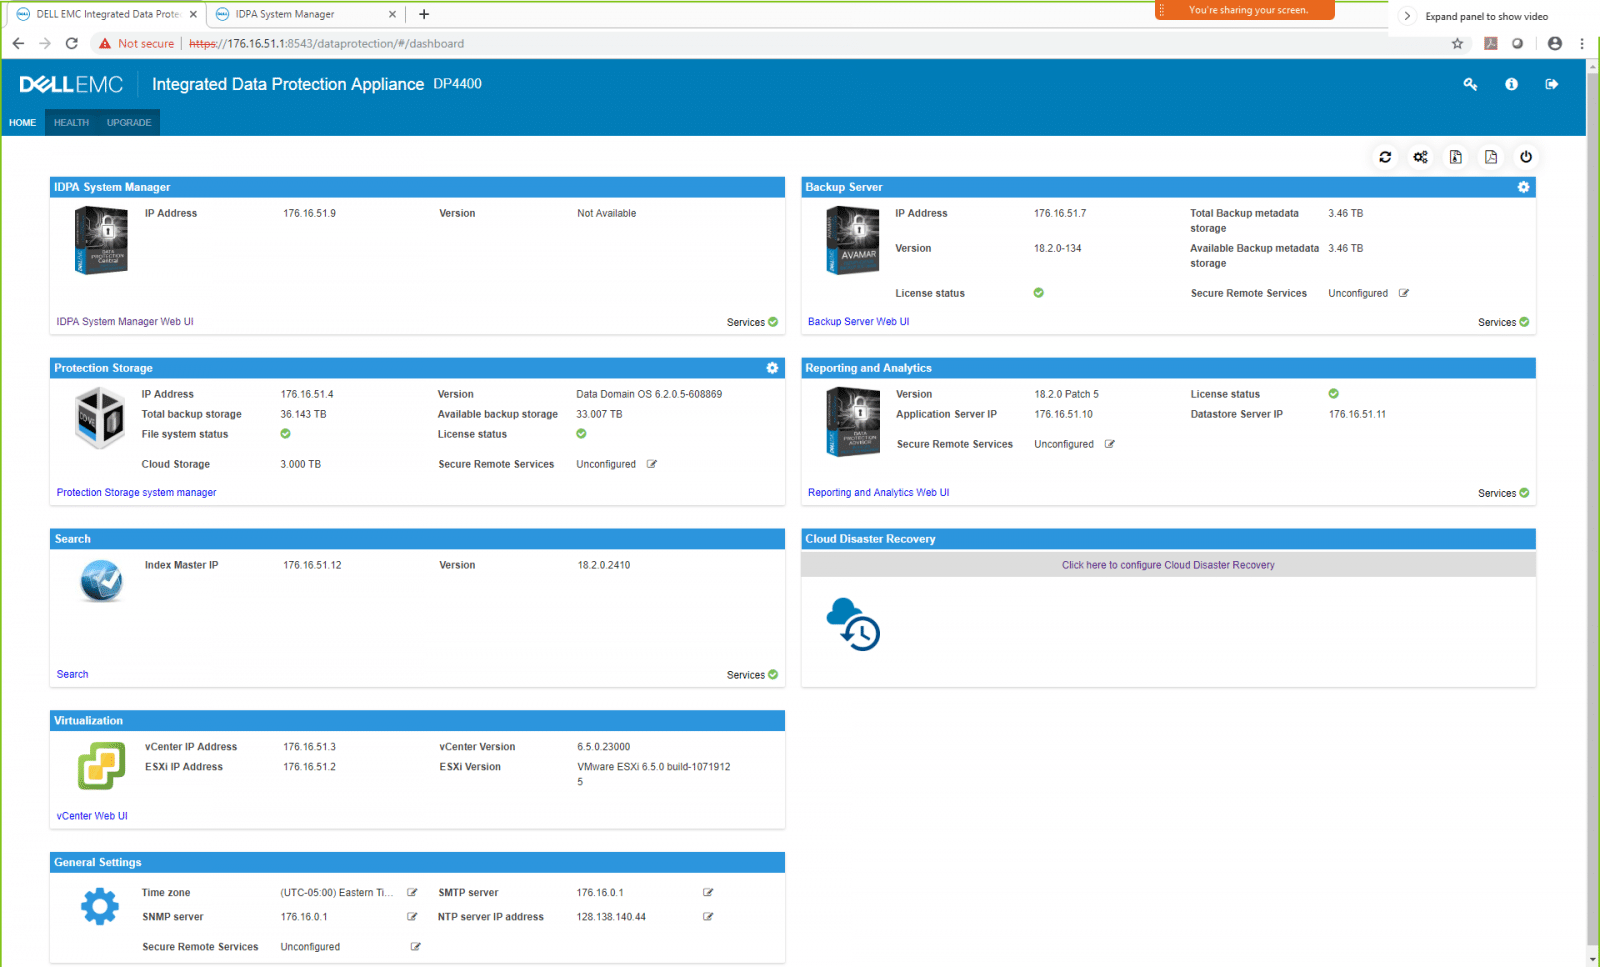Refresh the dashboard with the circular arrows icon
Viewport: 1600px width, 967px height.
1385,157
